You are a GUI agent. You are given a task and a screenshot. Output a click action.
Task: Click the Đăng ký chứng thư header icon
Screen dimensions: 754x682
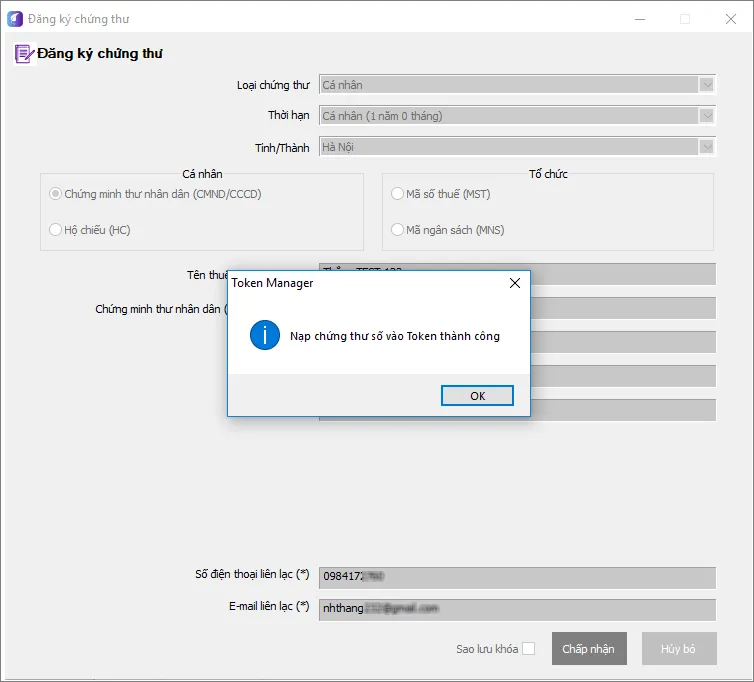24,54
